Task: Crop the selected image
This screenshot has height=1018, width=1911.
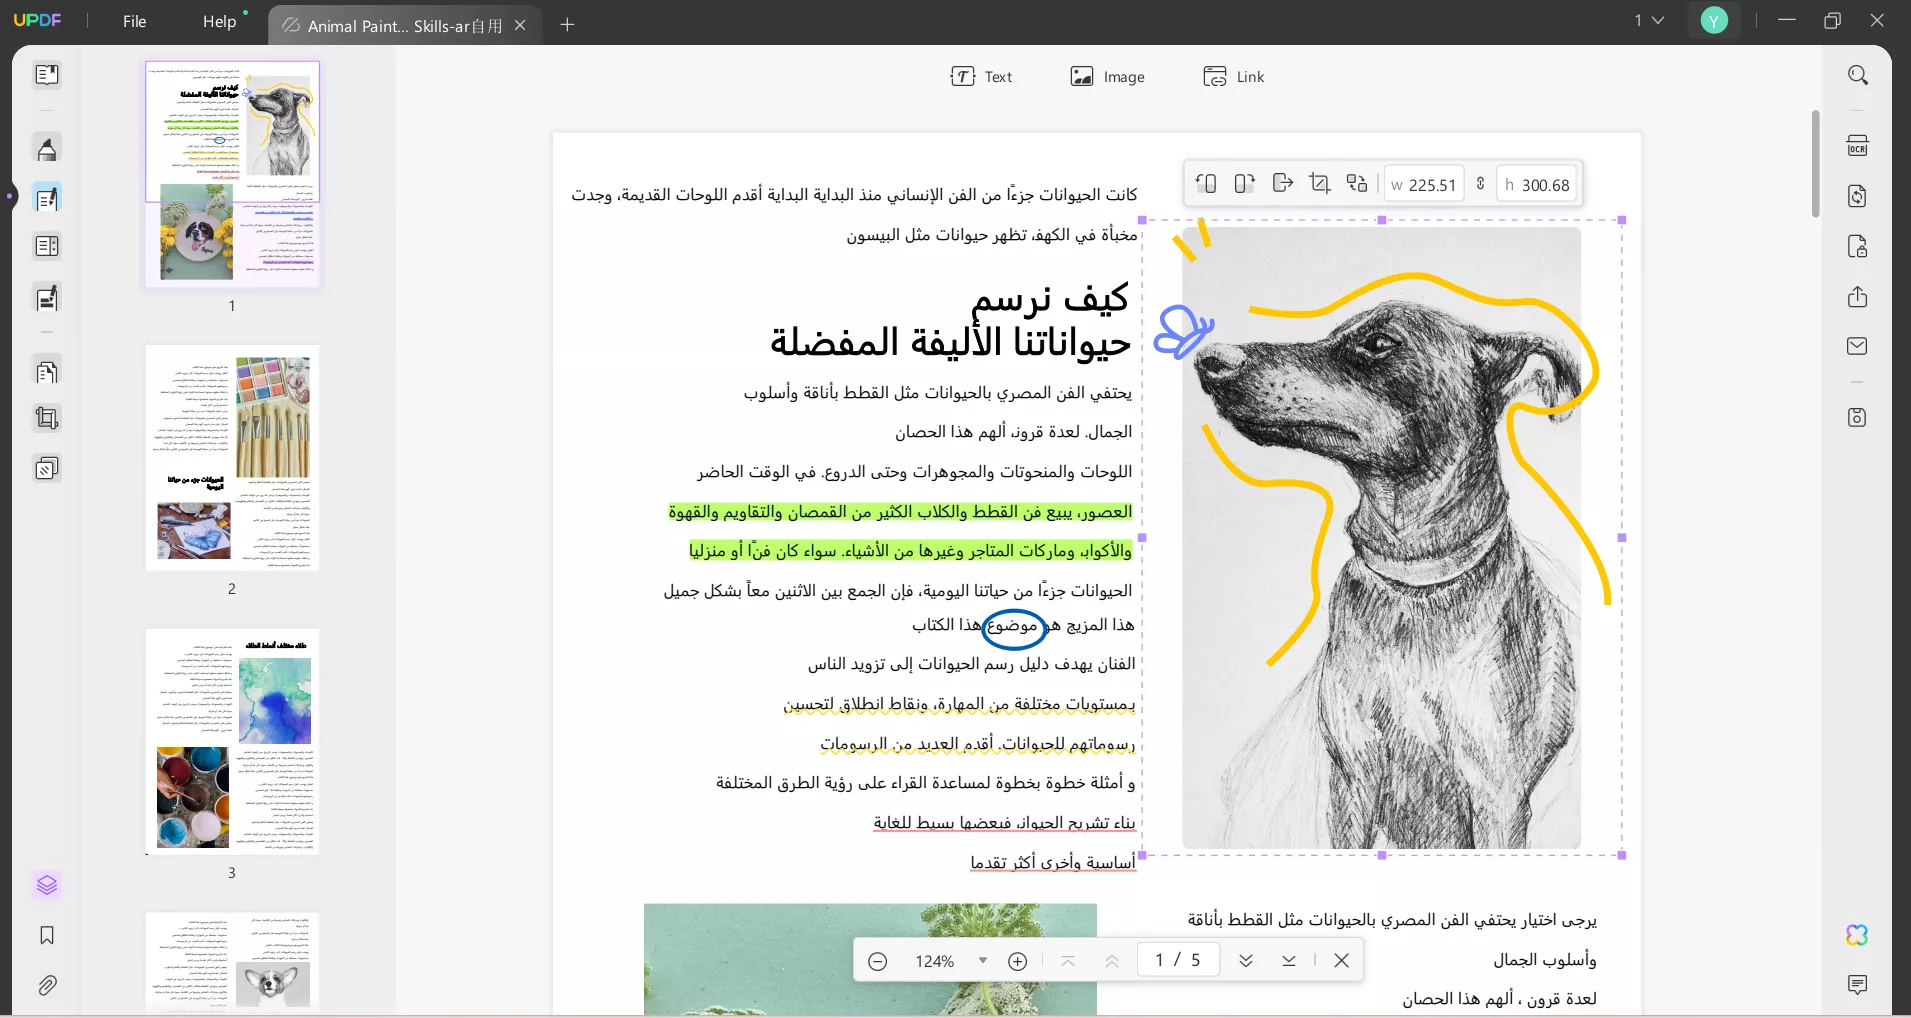Action: pos(1320,184)
